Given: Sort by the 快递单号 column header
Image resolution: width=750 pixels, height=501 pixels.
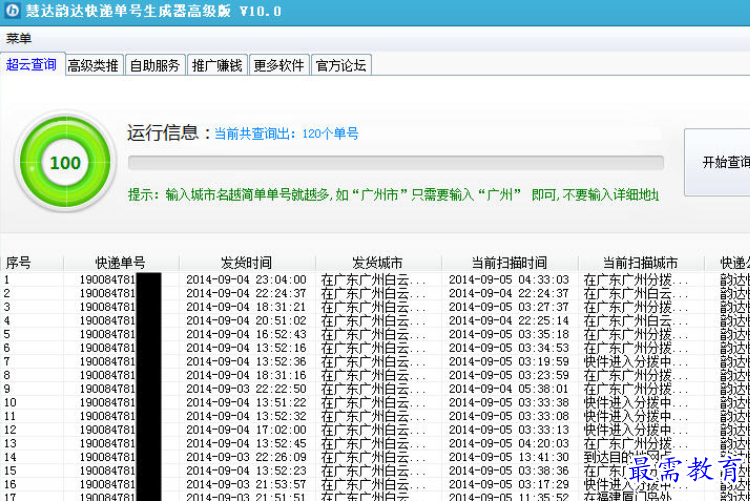Looking at the screenshot, I should point(121,263).
